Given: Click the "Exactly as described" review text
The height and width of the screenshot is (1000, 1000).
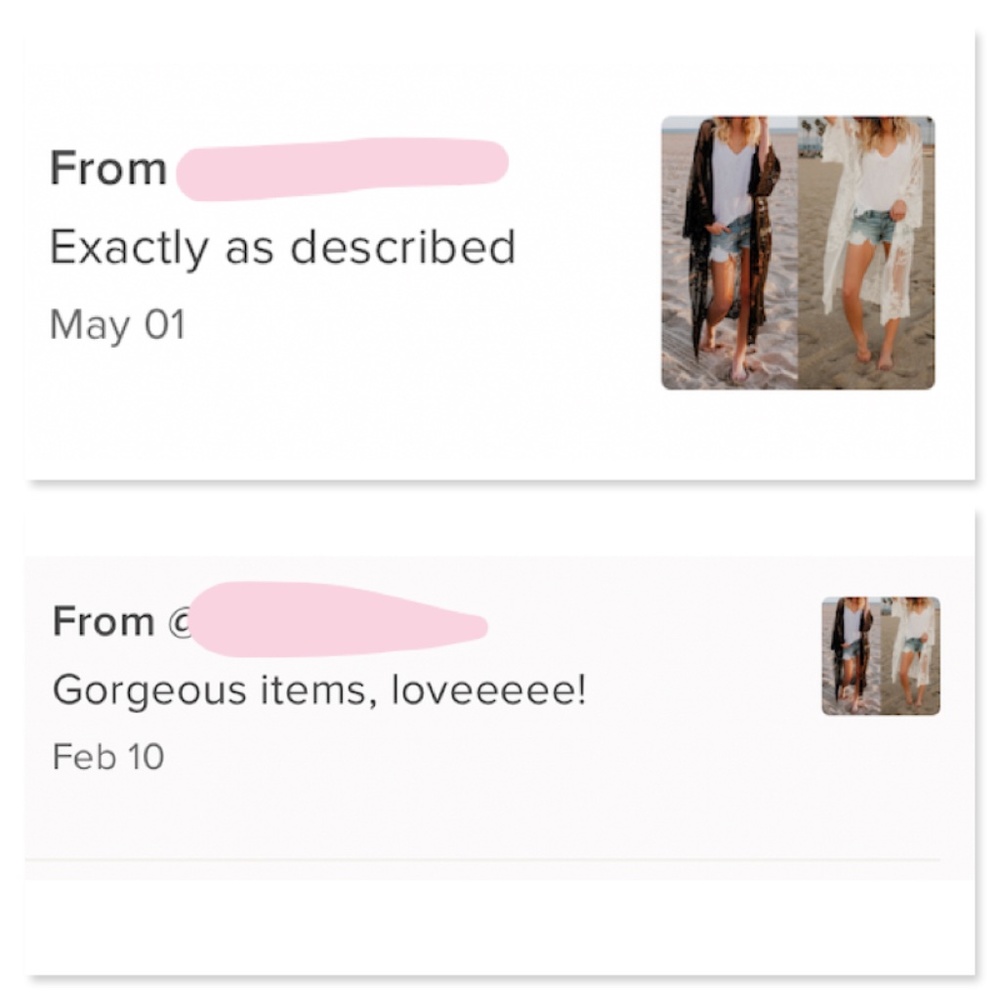Looking at the screenshot, I should pos(282,247).
